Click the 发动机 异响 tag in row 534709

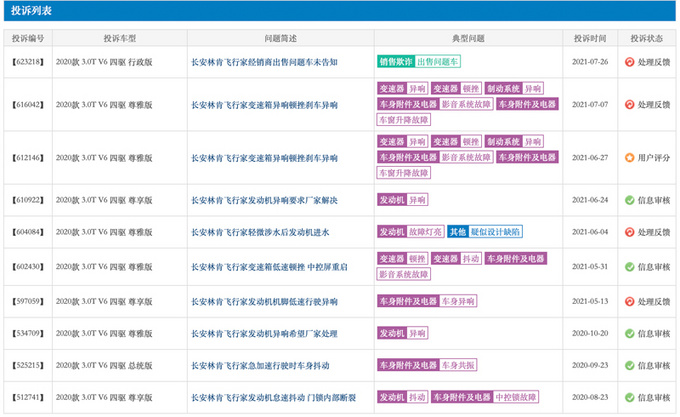click(402, 333)
